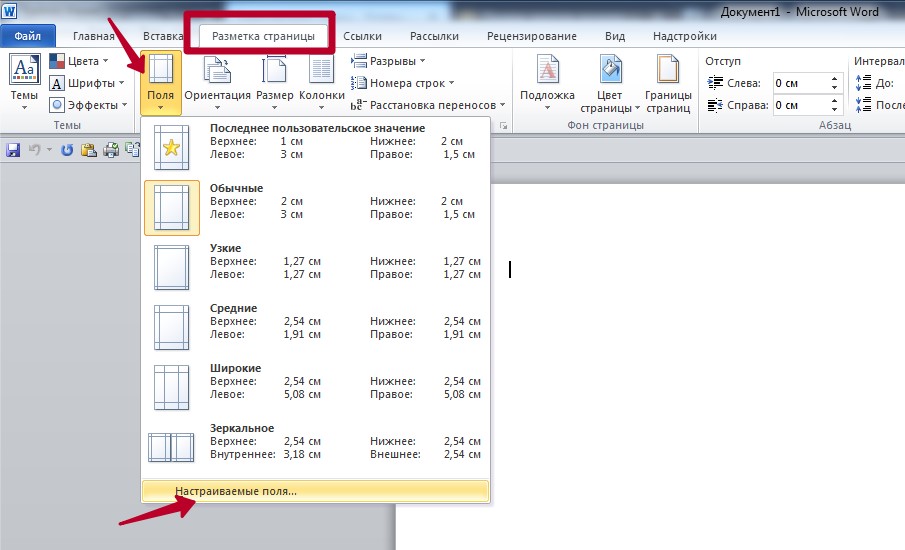Click the Размер page size icon

(x=274, y=81)
